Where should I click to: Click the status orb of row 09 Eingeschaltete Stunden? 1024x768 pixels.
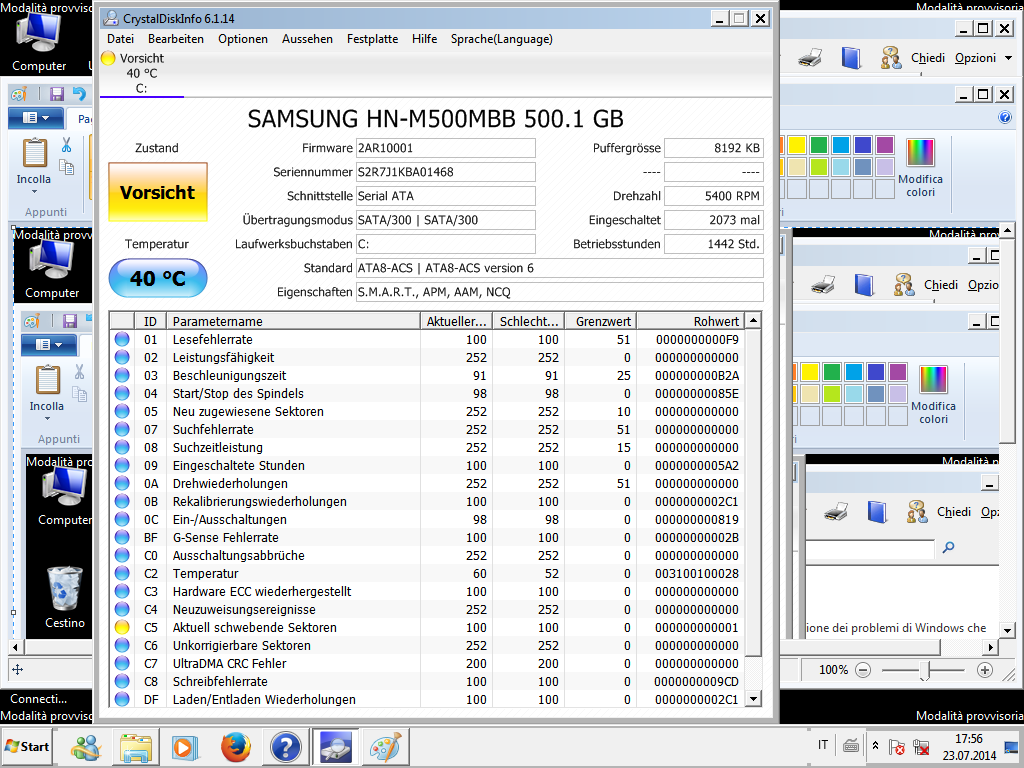pos(121,465)
